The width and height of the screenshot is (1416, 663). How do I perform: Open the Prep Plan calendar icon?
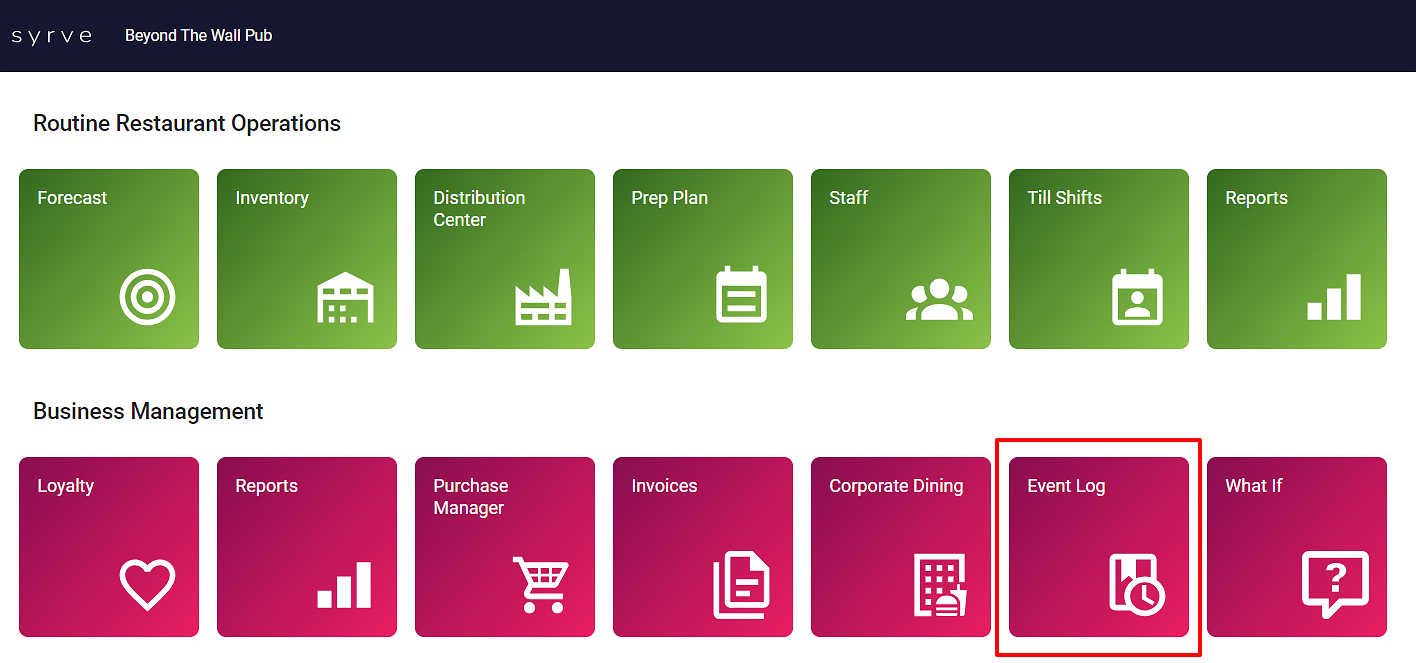pyautogui.click(x=741, y=296)
